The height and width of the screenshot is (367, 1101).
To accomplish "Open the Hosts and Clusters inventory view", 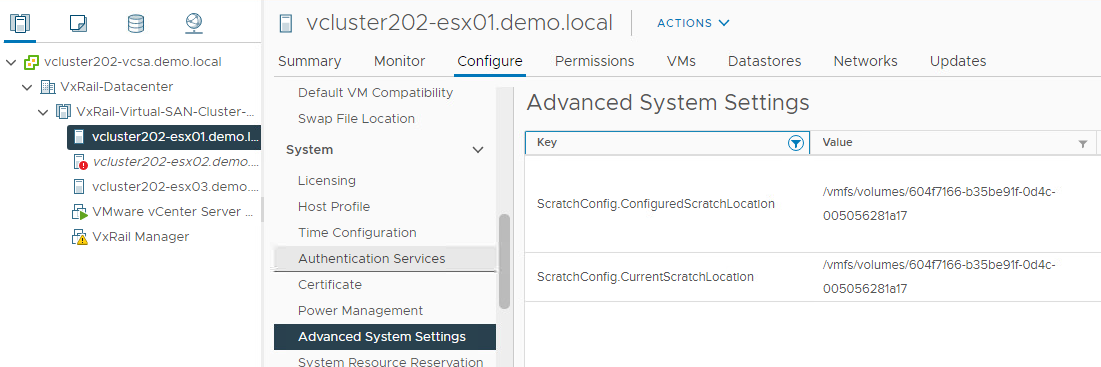I will pyautogui.click(x=20, y=23).
